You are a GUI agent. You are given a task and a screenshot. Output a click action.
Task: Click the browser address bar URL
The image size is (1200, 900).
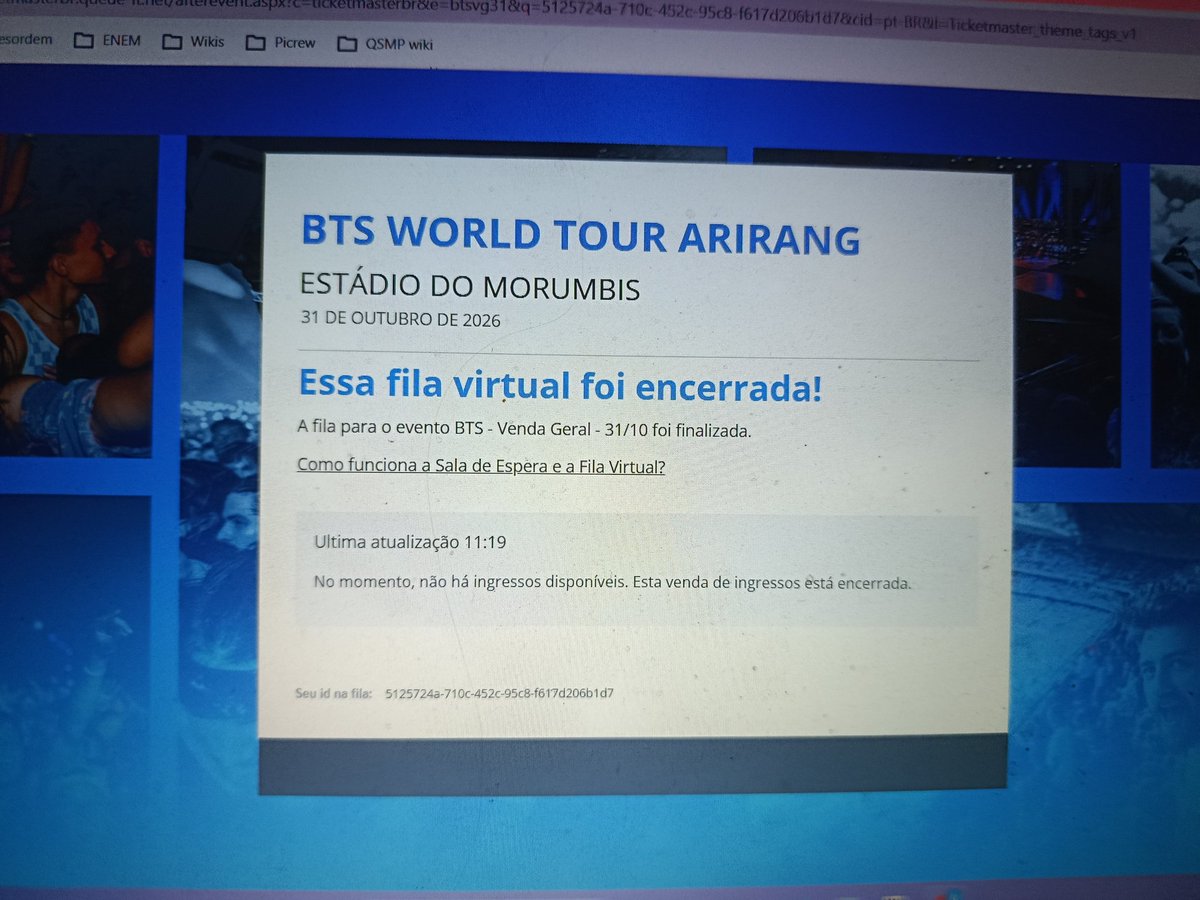[x=570, y=14]
